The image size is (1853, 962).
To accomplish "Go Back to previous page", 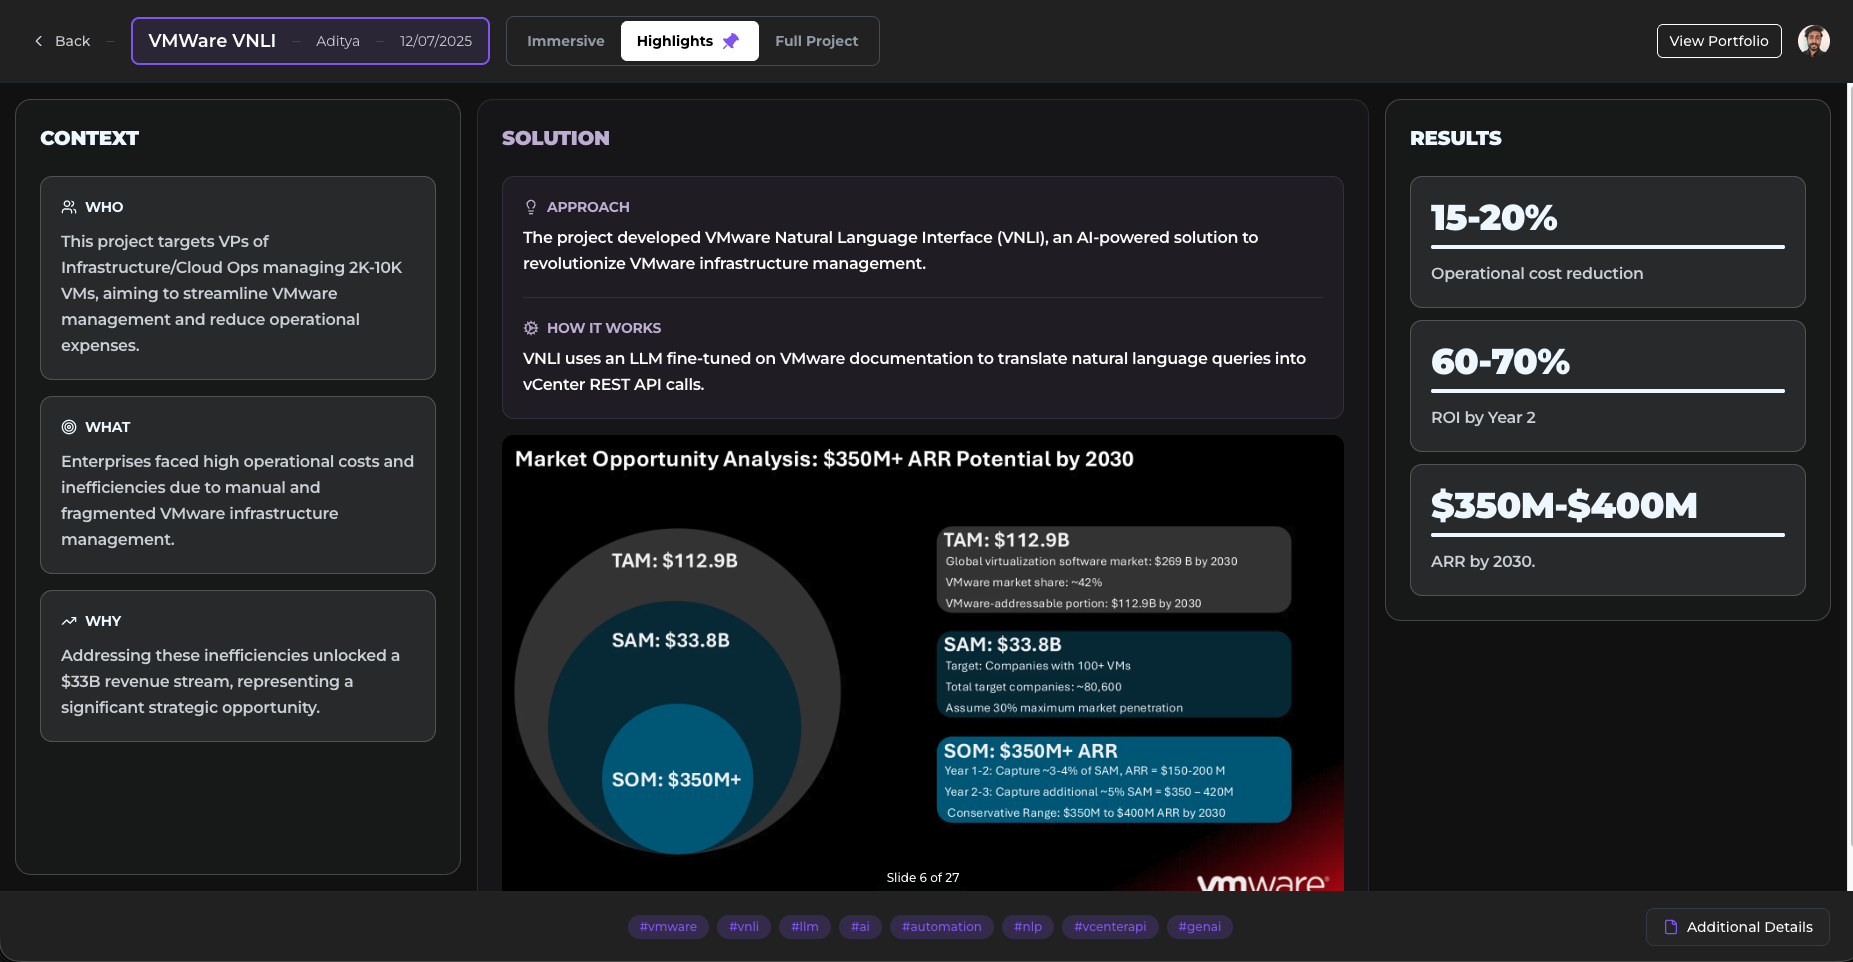I will pos(62,41).
